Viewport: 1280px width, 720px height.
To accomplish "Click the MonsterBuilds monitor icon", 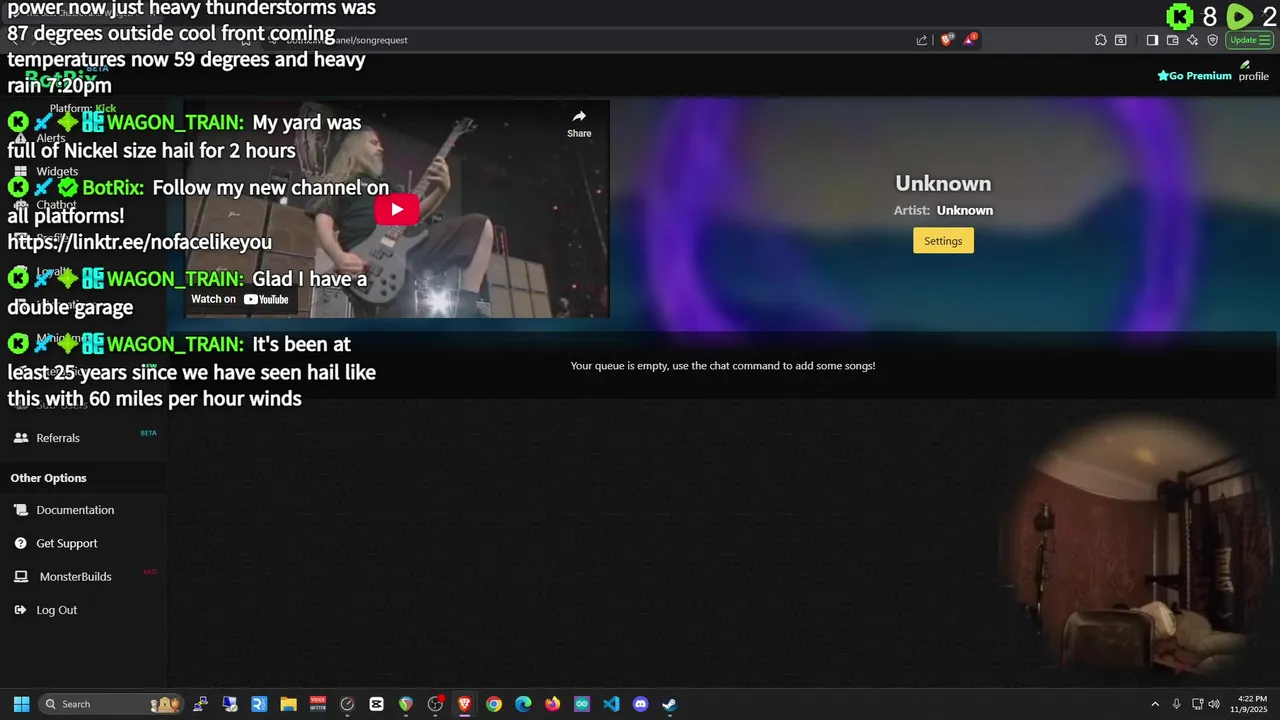I will coord(21,577).
